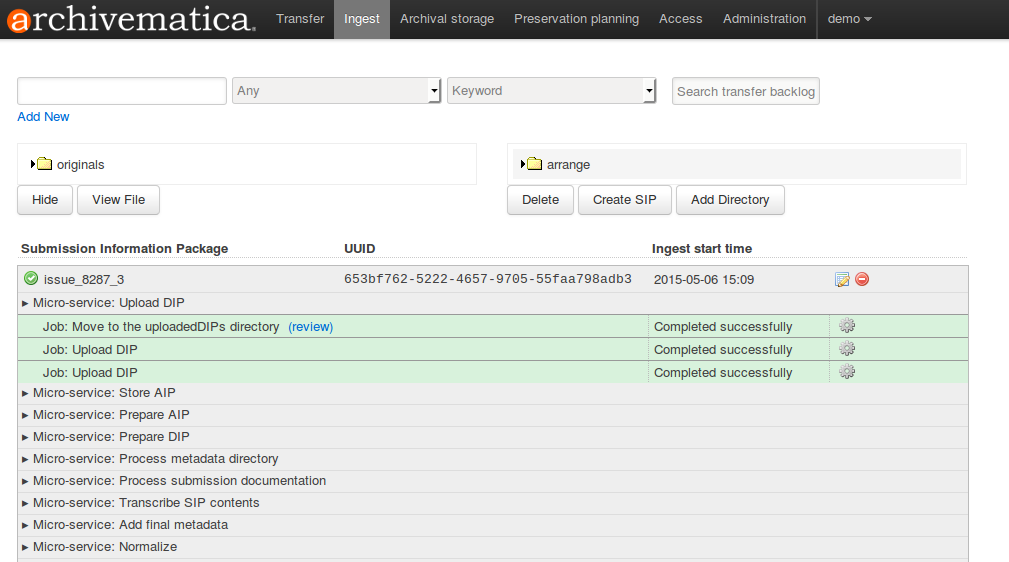Expand Micro-service: Store AIP
The image size is (1009, 562).
click(104, 393)
